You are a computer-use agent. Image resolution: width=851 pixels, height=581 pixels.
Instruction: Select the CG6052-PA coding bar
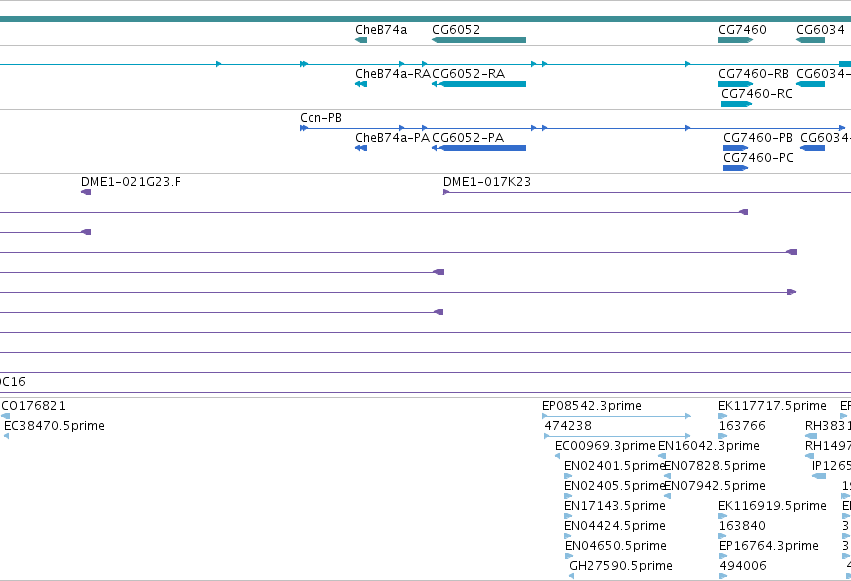pyautogui.click(x=479, y=148)
